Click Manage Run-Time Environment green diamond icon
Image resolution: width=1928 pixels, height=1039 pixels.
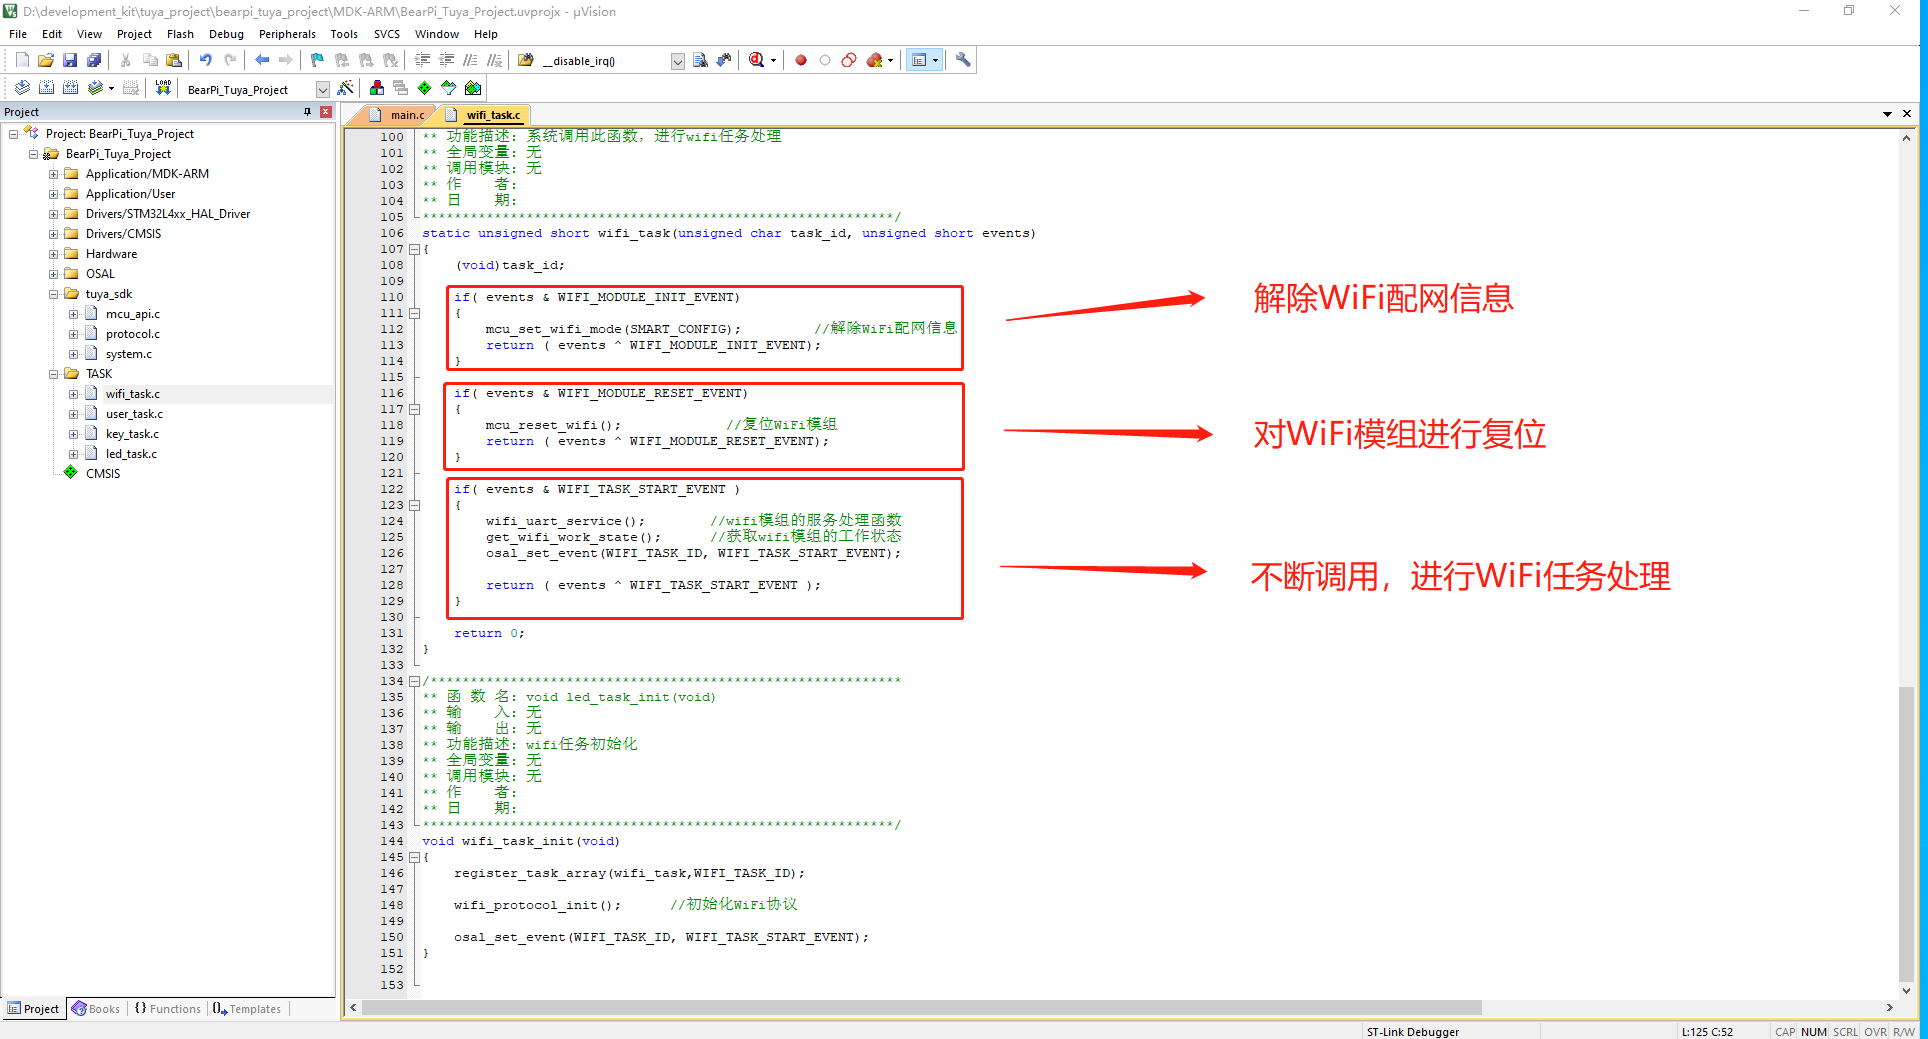tap(425, 88)
